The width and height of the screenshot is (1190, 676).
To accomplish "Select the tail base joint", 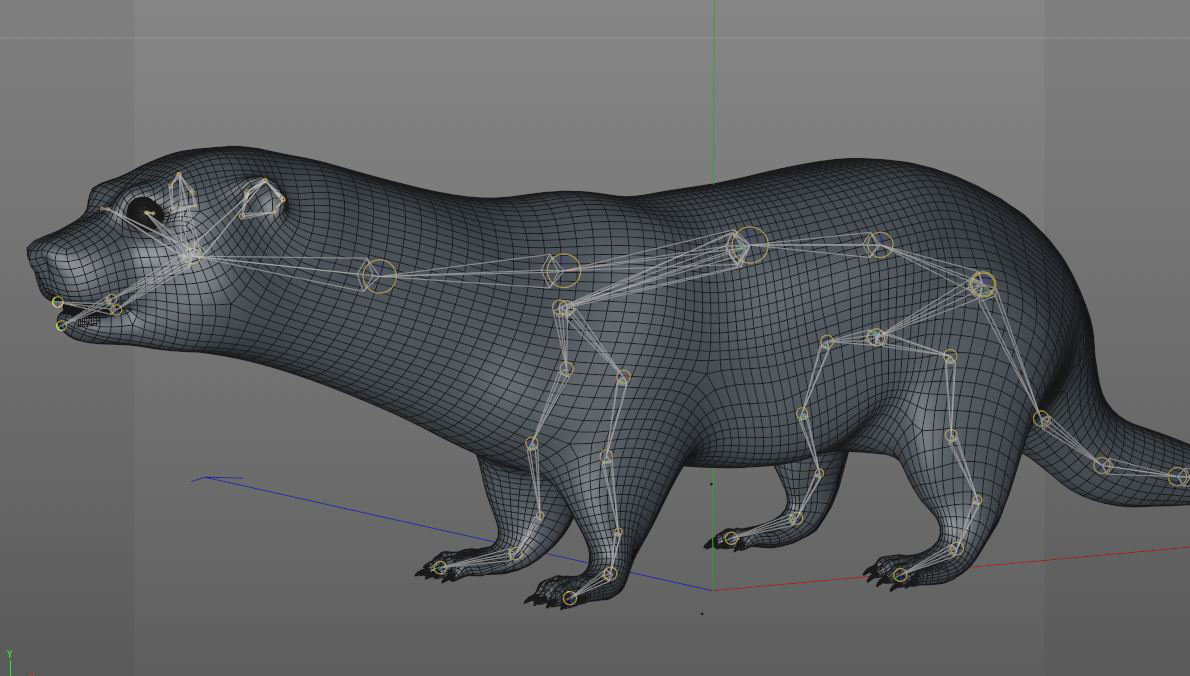I will 1041,419.
